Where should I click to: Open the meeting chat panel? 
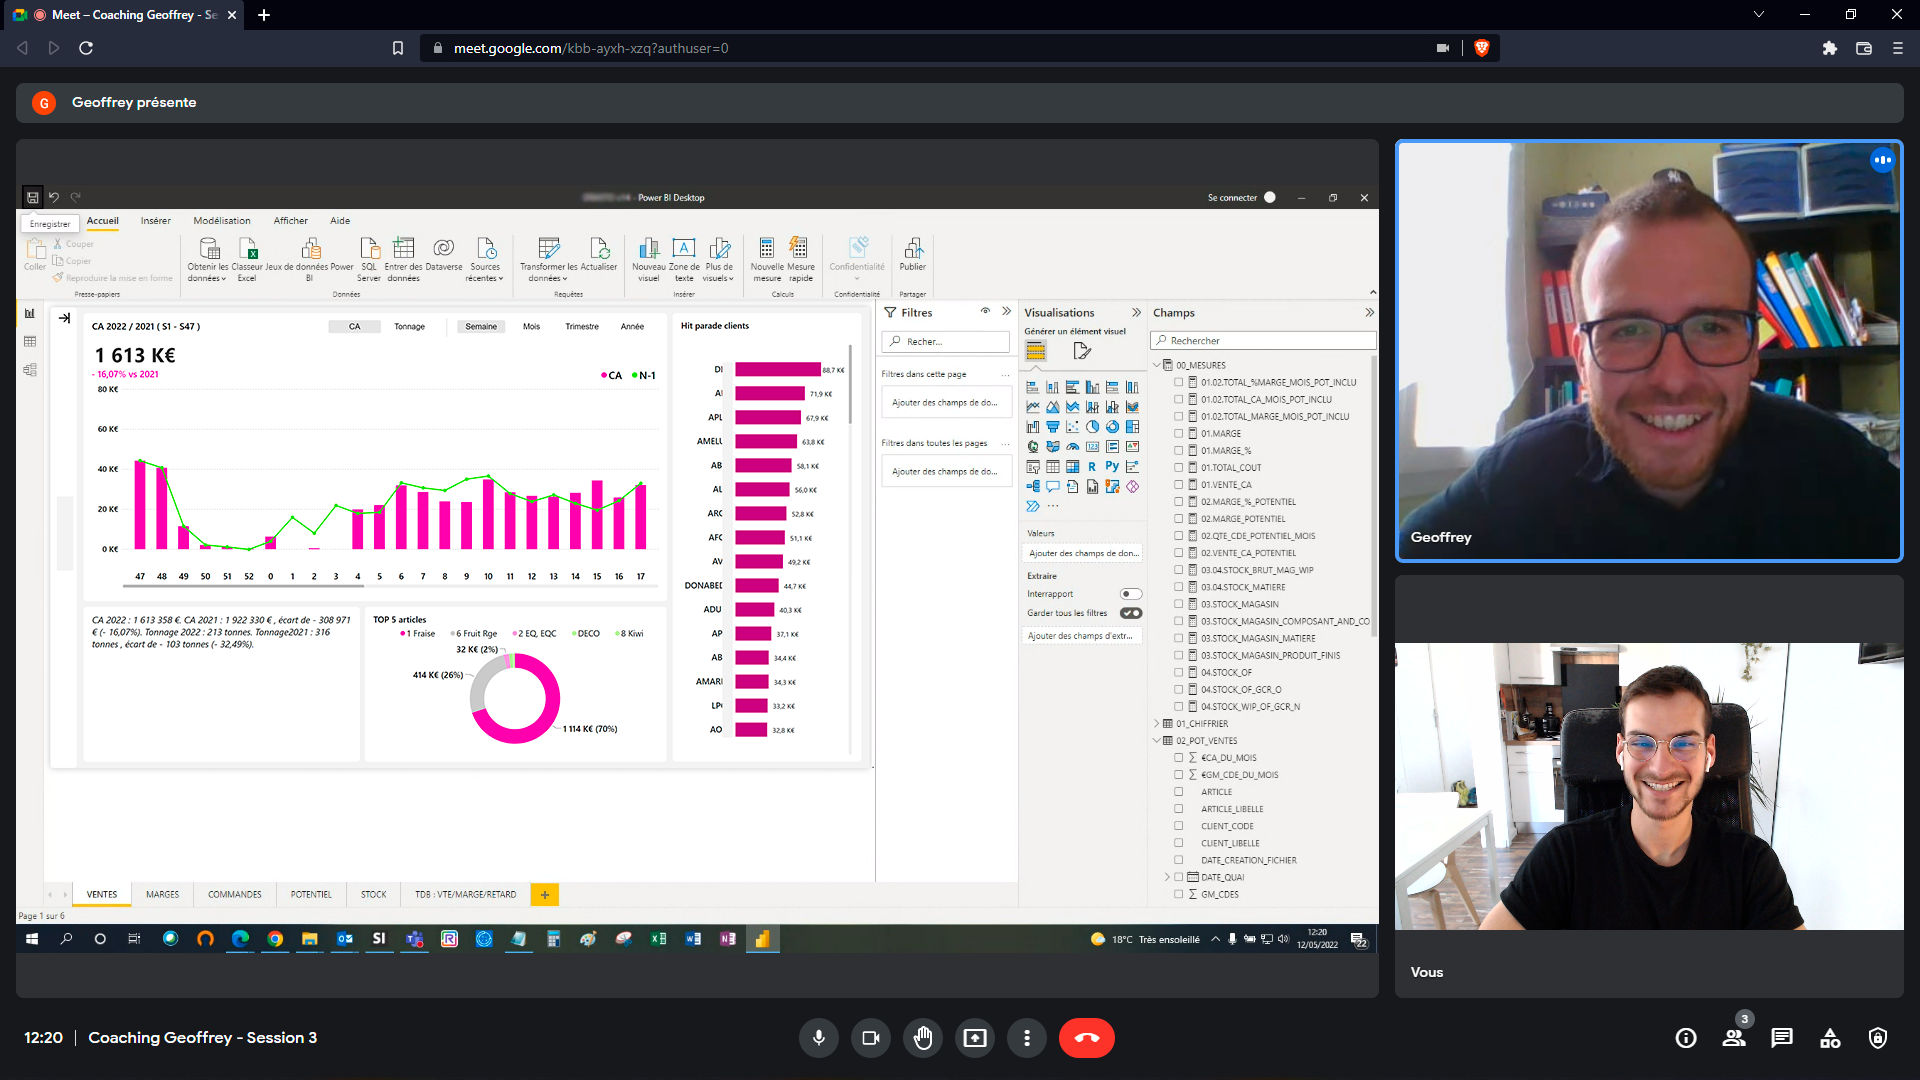tap(1782, 1038)
